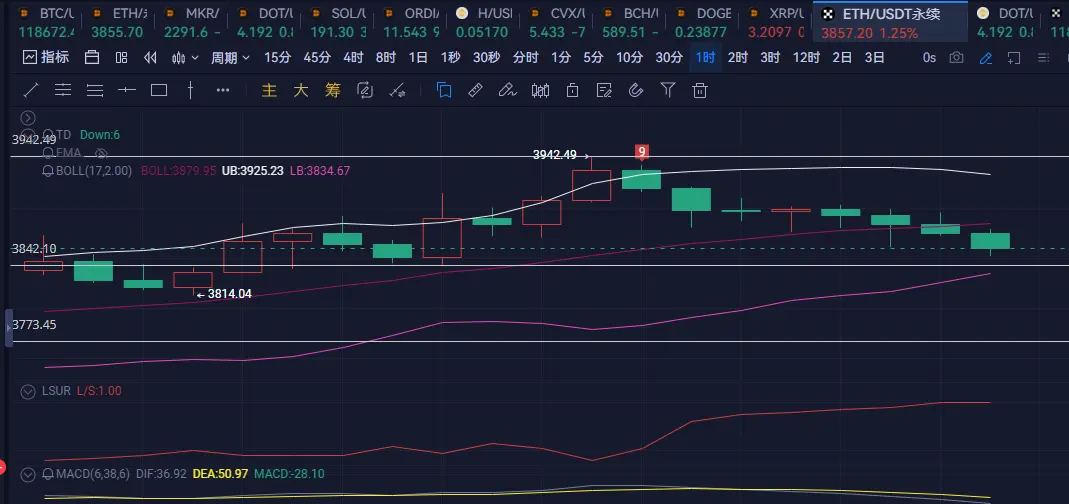The height and width of the screenshot is (504, 1069).
Task: Click the yellow 主 button
Action: 269,90
